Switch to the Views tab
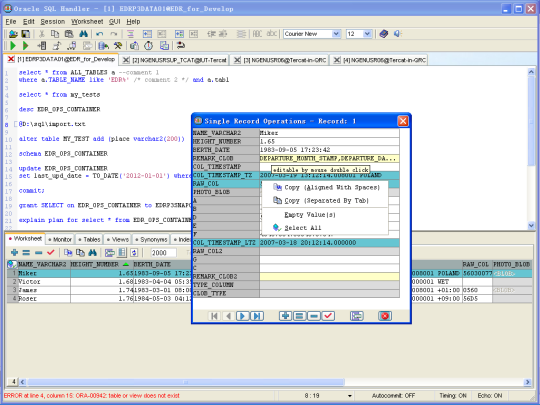Viewport: 540px width, 405px height. (117, 239)
